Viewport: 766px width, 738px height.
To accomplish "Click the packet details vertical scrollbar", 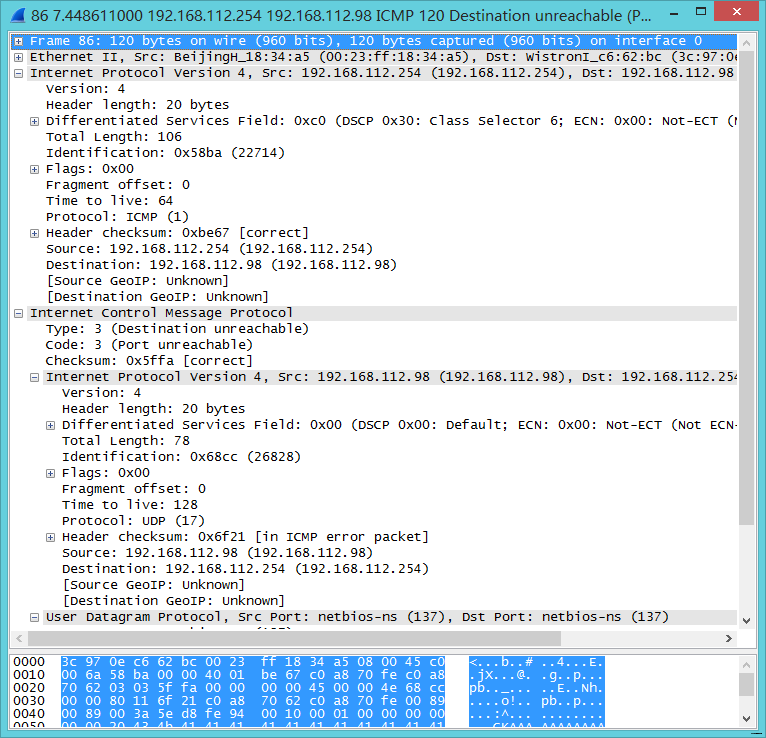I will point(746,300).
